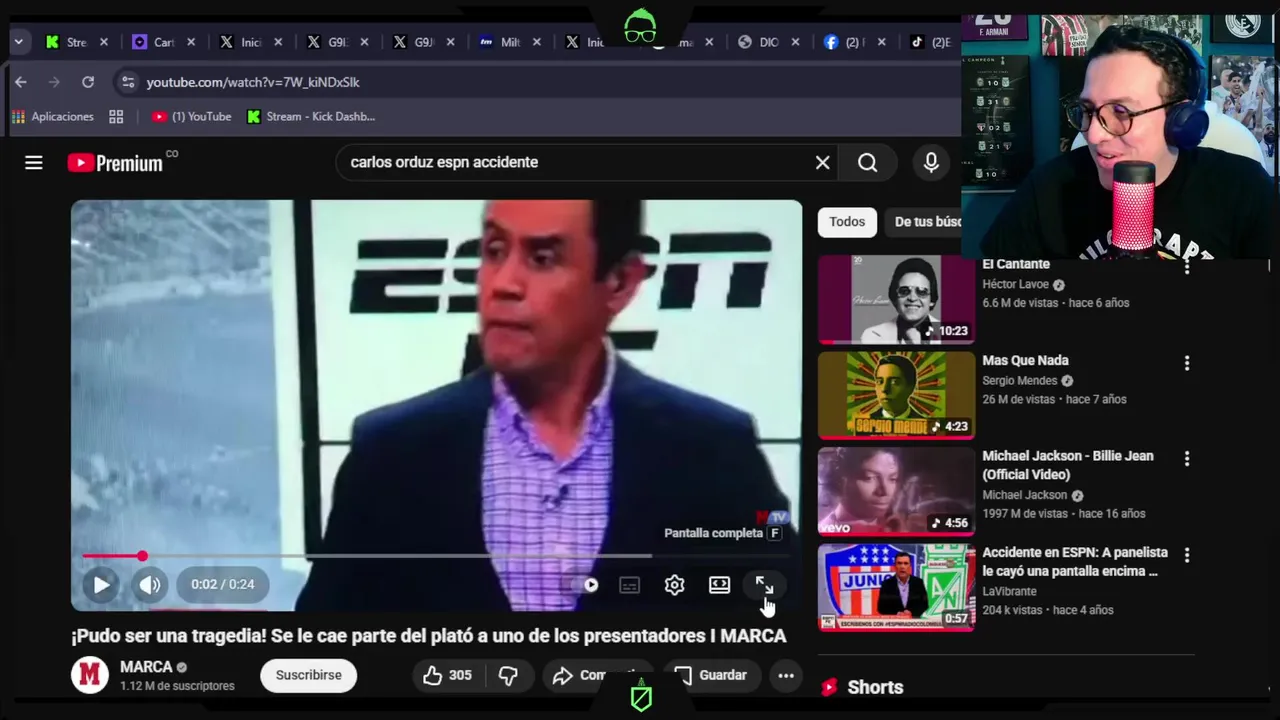Image resolution: width=1280 pixels, height=720 pixels.
Task: Open the Mas Que Nada thumbnail
Action: tap(896, 395)
